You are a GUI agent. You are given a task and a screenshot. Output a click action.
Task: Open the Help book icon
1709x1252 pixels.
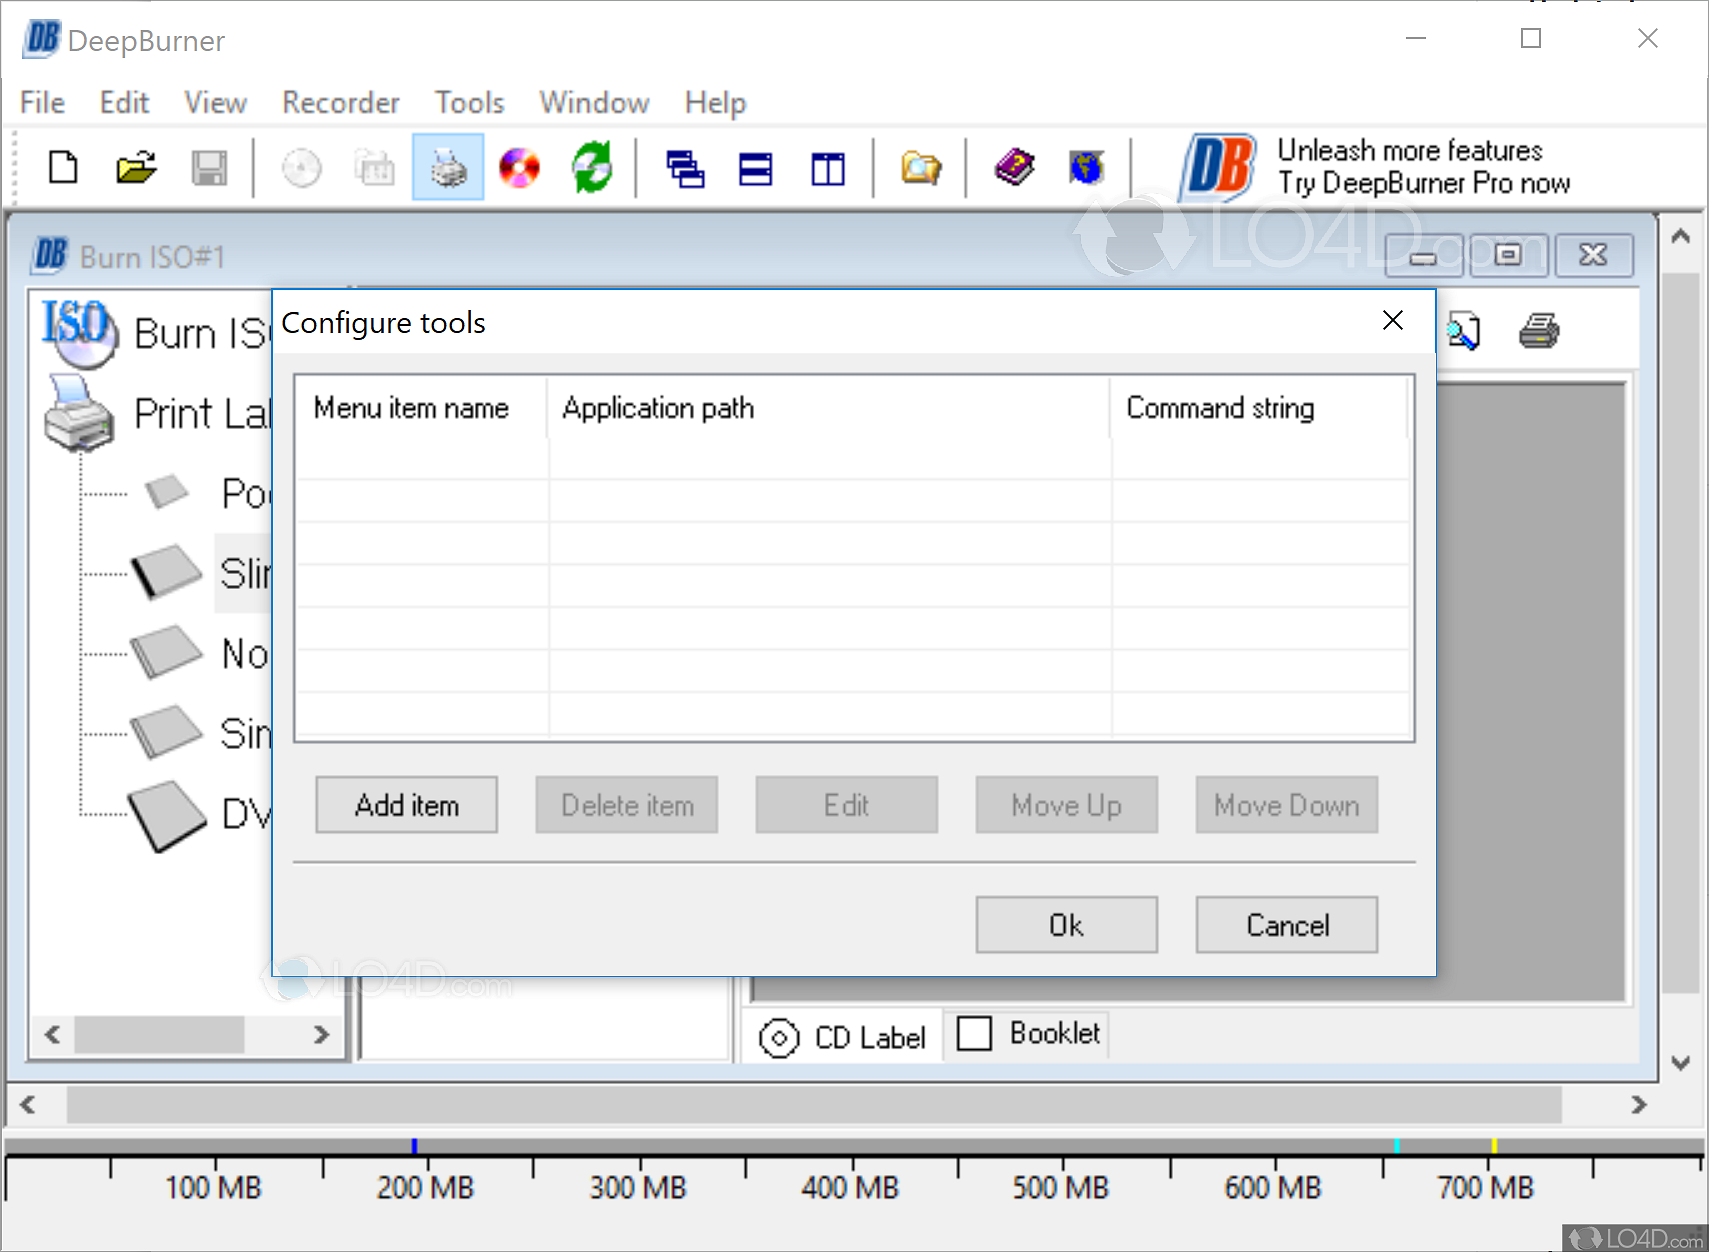pos(1014,167)
